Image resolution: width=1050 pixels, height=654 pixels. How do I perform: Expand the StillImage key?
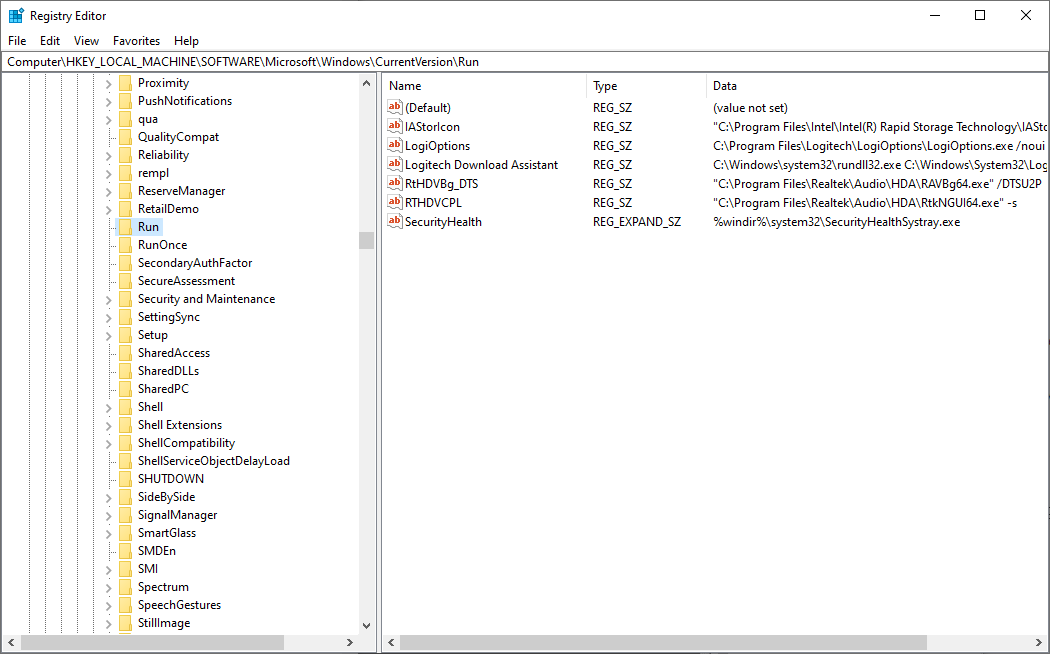(x=108, y=623)
